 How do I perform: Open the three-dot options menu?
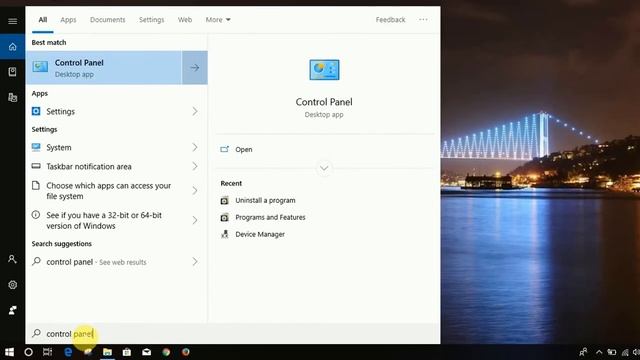tap(423, 19)
